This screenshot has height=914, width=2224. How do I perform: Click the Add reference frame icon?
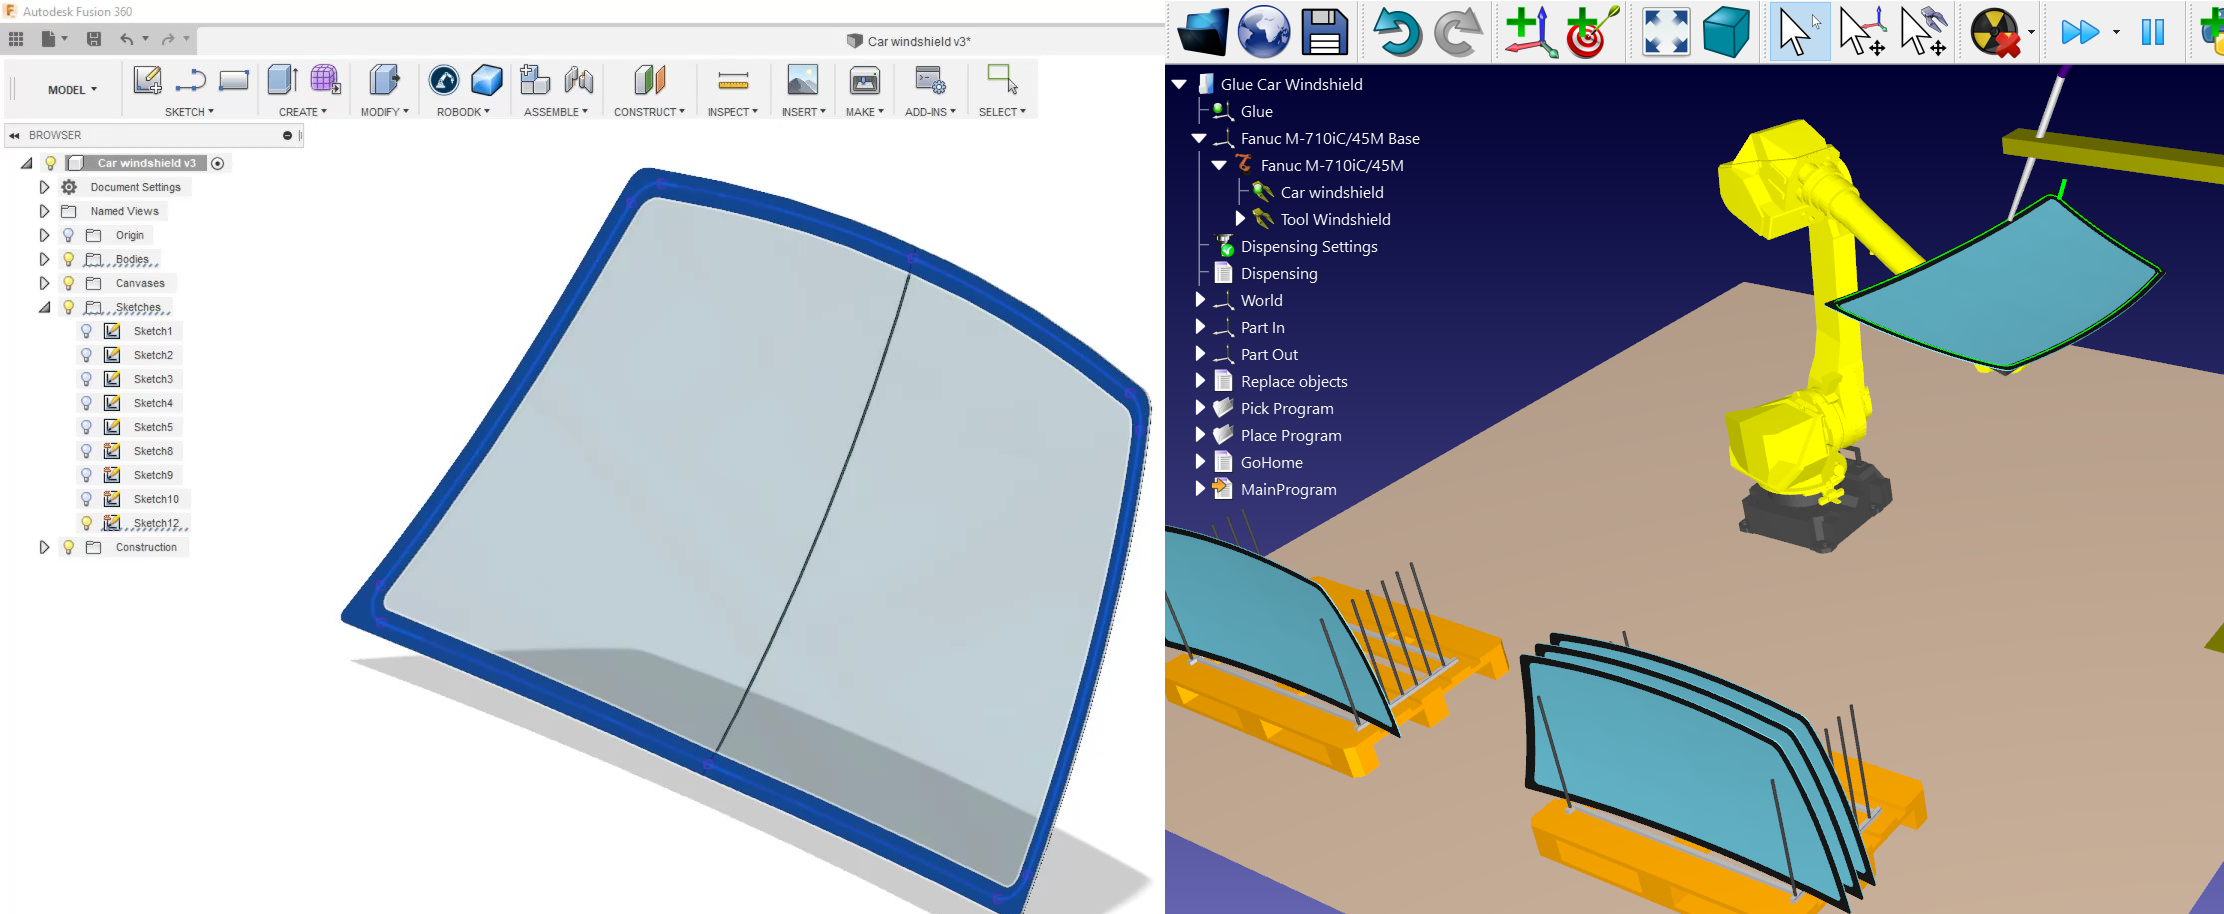[1530, 32]
